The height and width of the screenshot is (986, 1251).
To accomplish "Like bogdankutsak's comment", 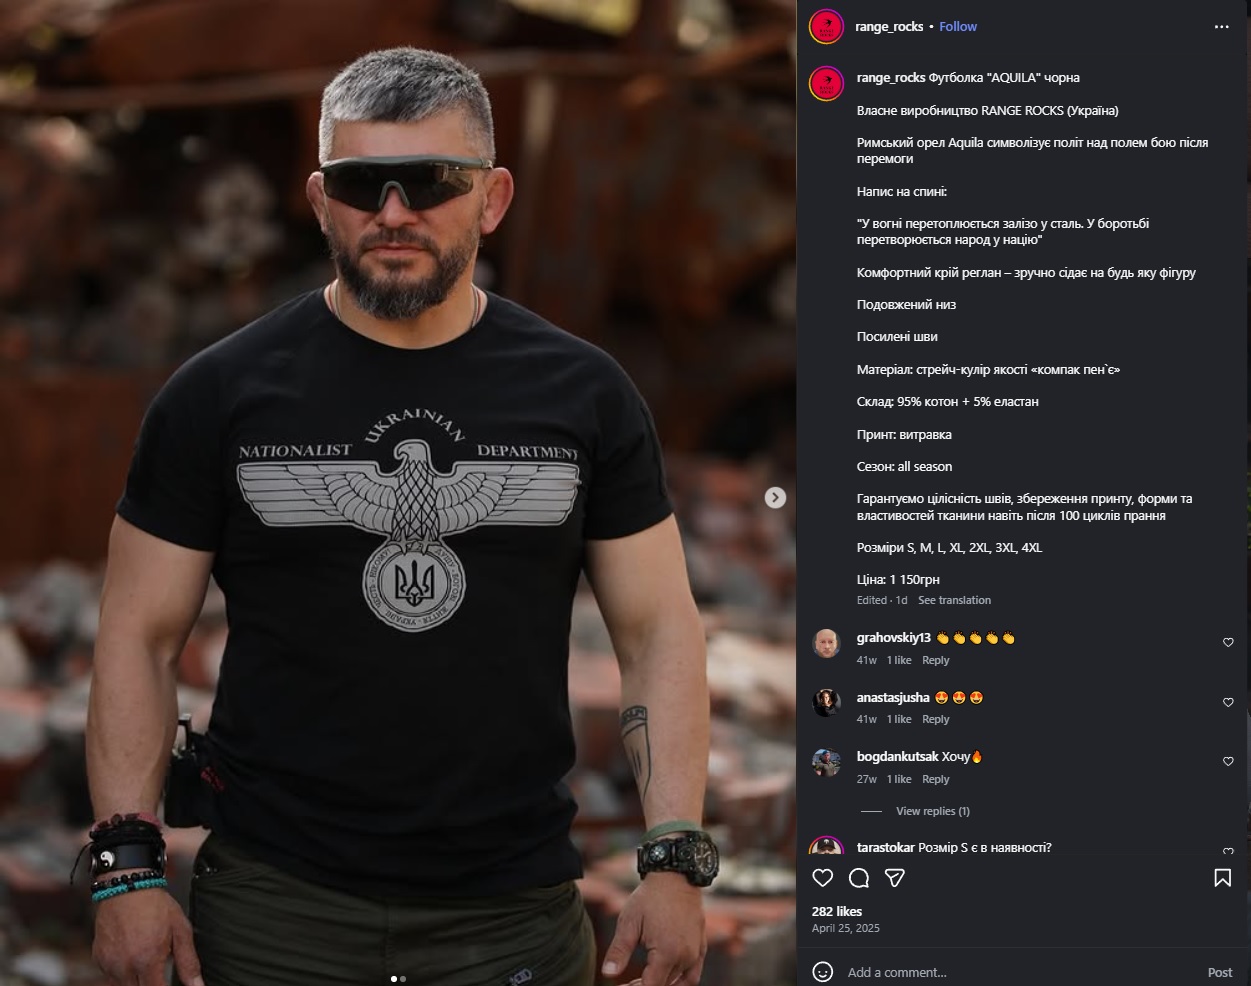I will point(1228,762).
